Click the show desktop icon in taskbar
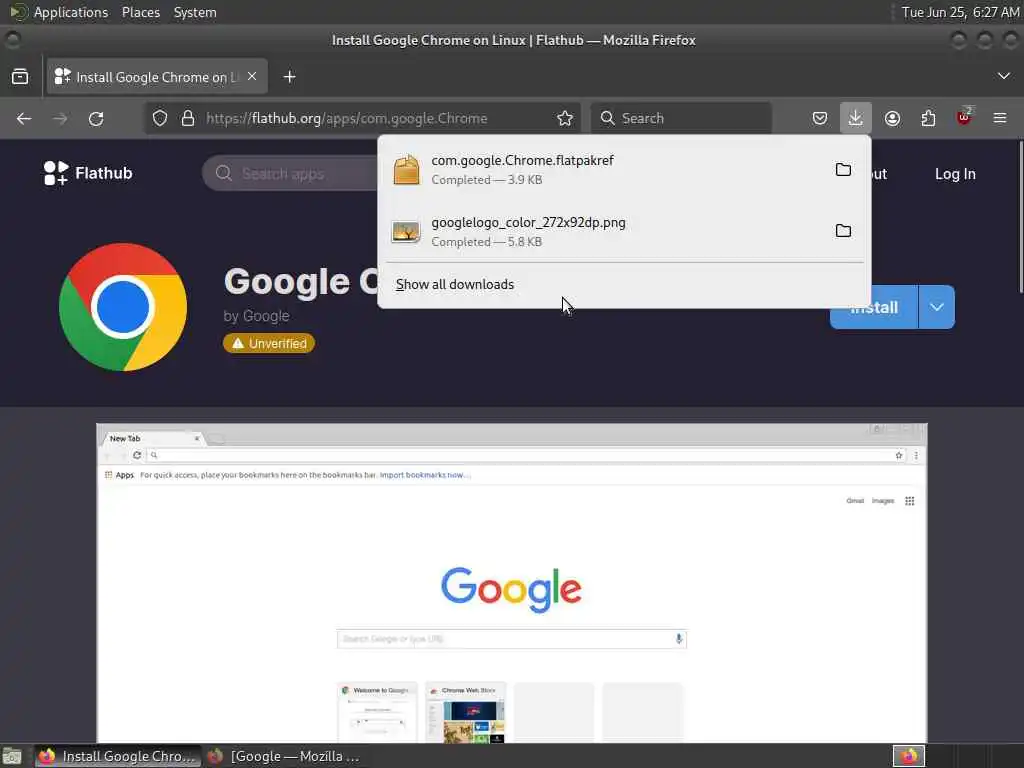This screenshot has height=768, width=1024. pos(12,756)
